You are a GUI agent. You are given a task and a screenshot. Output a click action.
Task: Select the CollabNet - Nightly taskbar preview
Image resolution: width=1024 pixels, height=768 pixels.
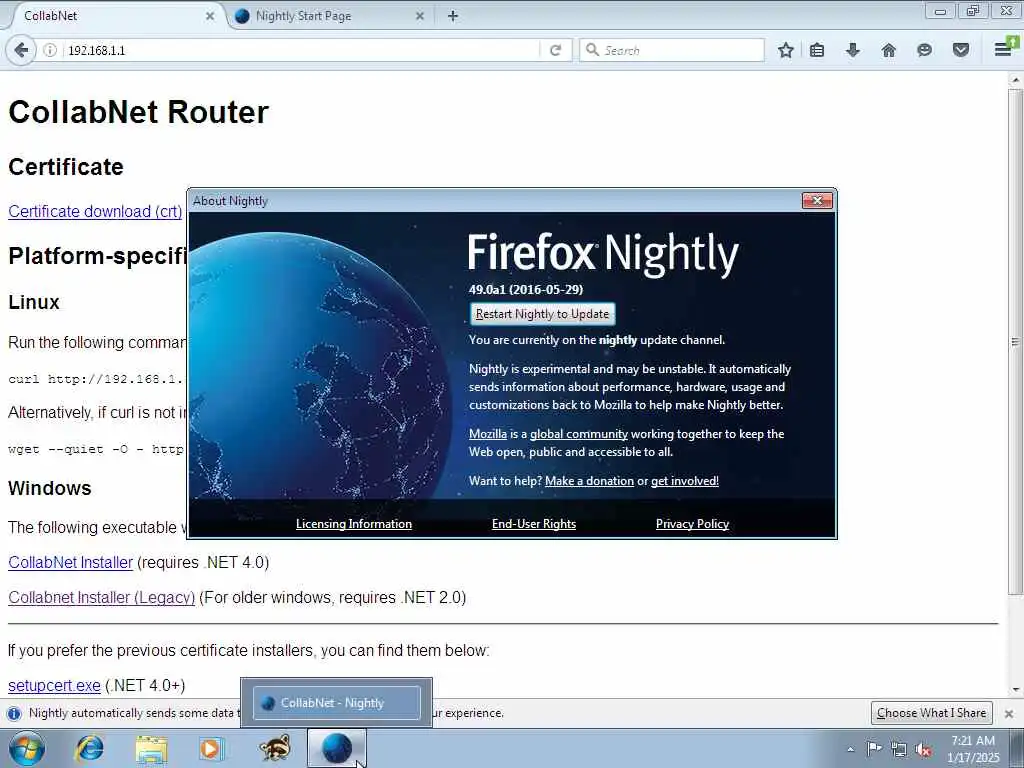click(336, 703)
